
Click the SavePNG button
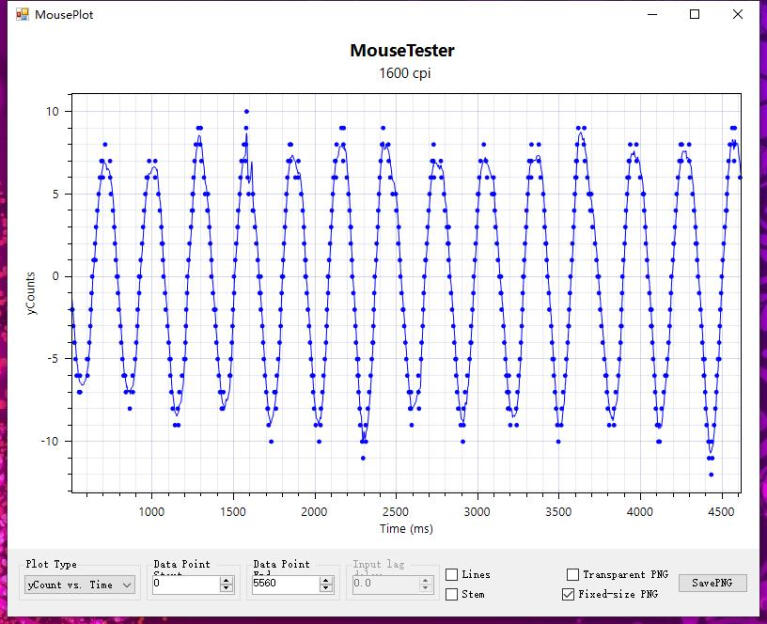pyautogui.click(x=712, y=583)
